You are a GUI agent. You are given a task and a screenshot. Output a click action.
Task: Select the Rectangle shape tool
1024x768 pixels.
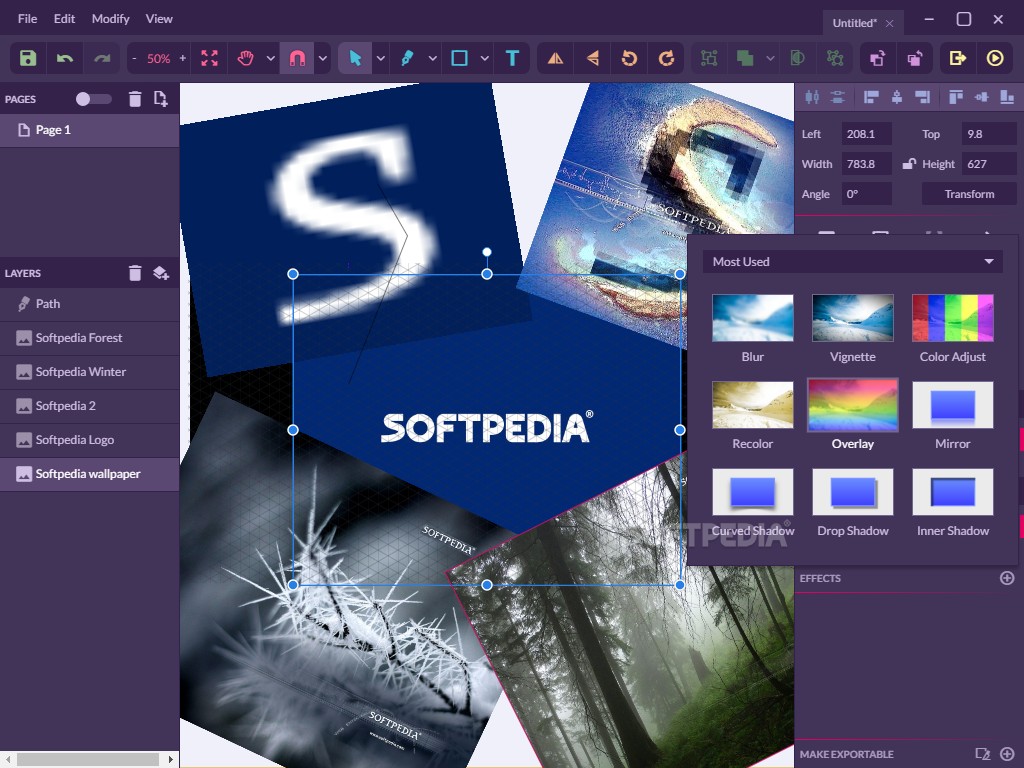pyautogui.click(x=459, y=58)
